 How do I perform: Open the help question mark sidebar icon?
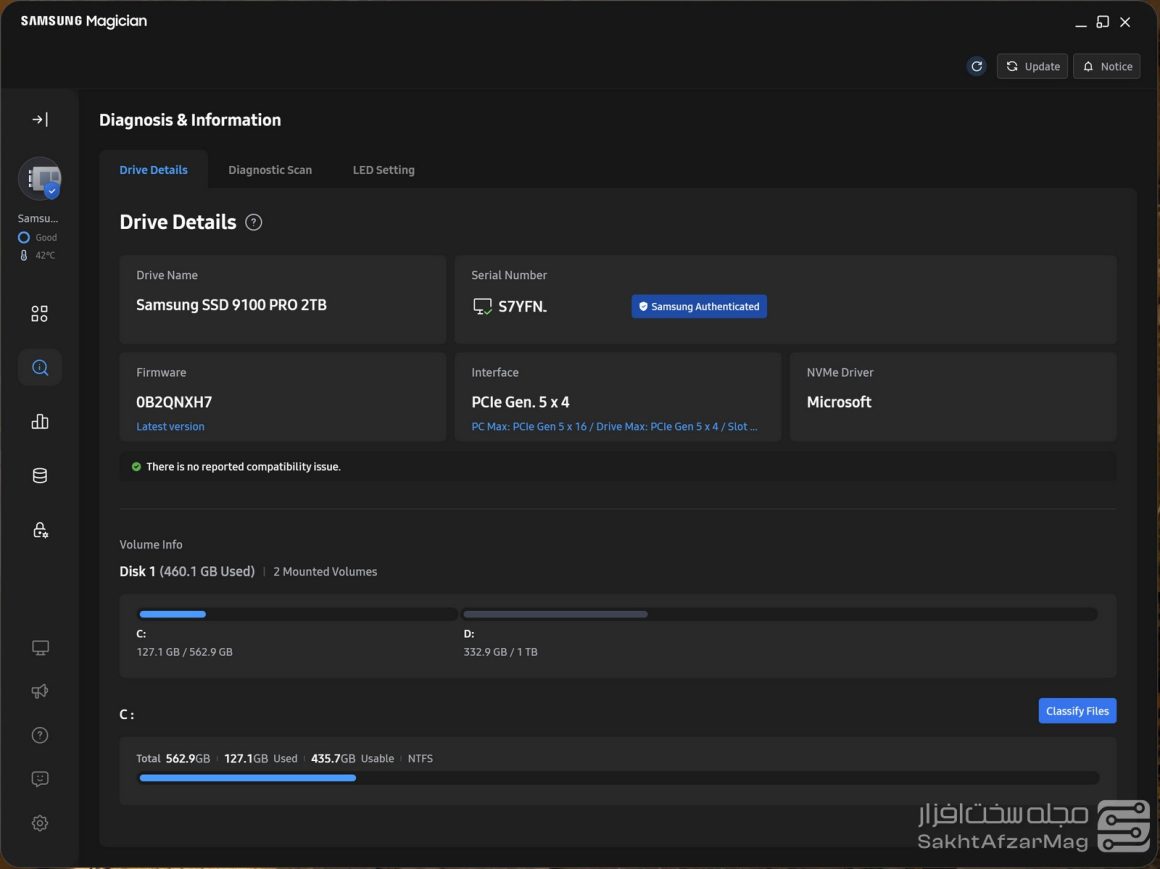tap(40, 736)
